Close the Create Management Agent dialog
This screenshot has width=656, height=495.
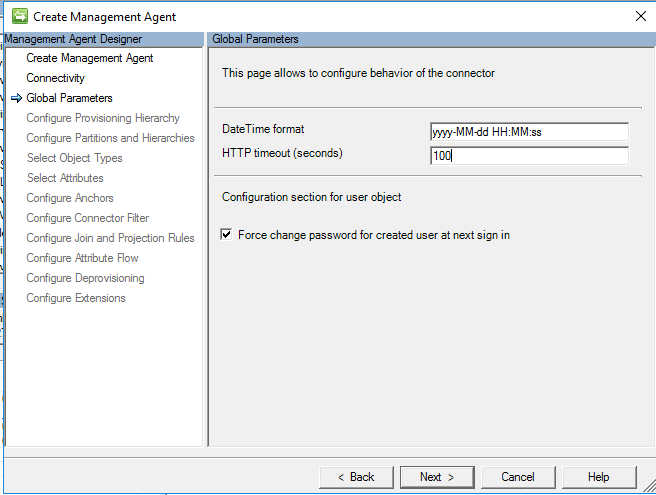[x=641, y=16]
